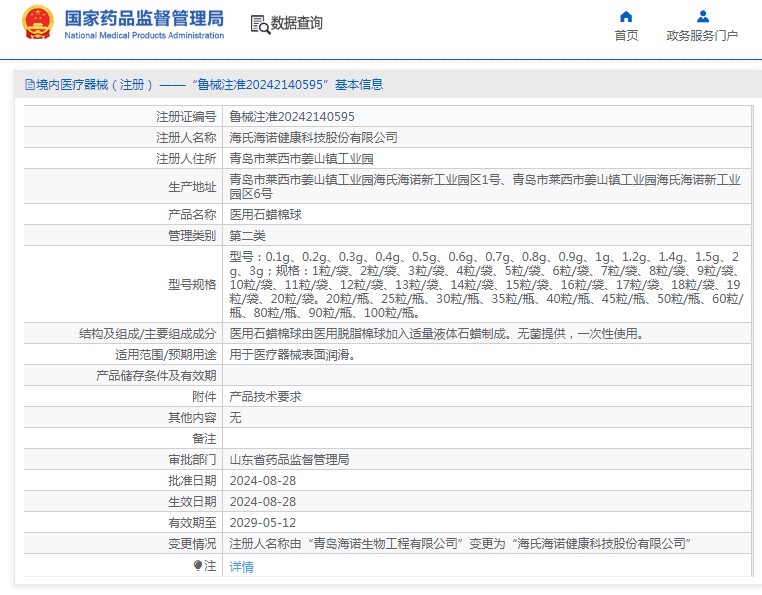Click the 注册人住所 row label
This screenshot has height=595, width=762.
pos(186,158)
